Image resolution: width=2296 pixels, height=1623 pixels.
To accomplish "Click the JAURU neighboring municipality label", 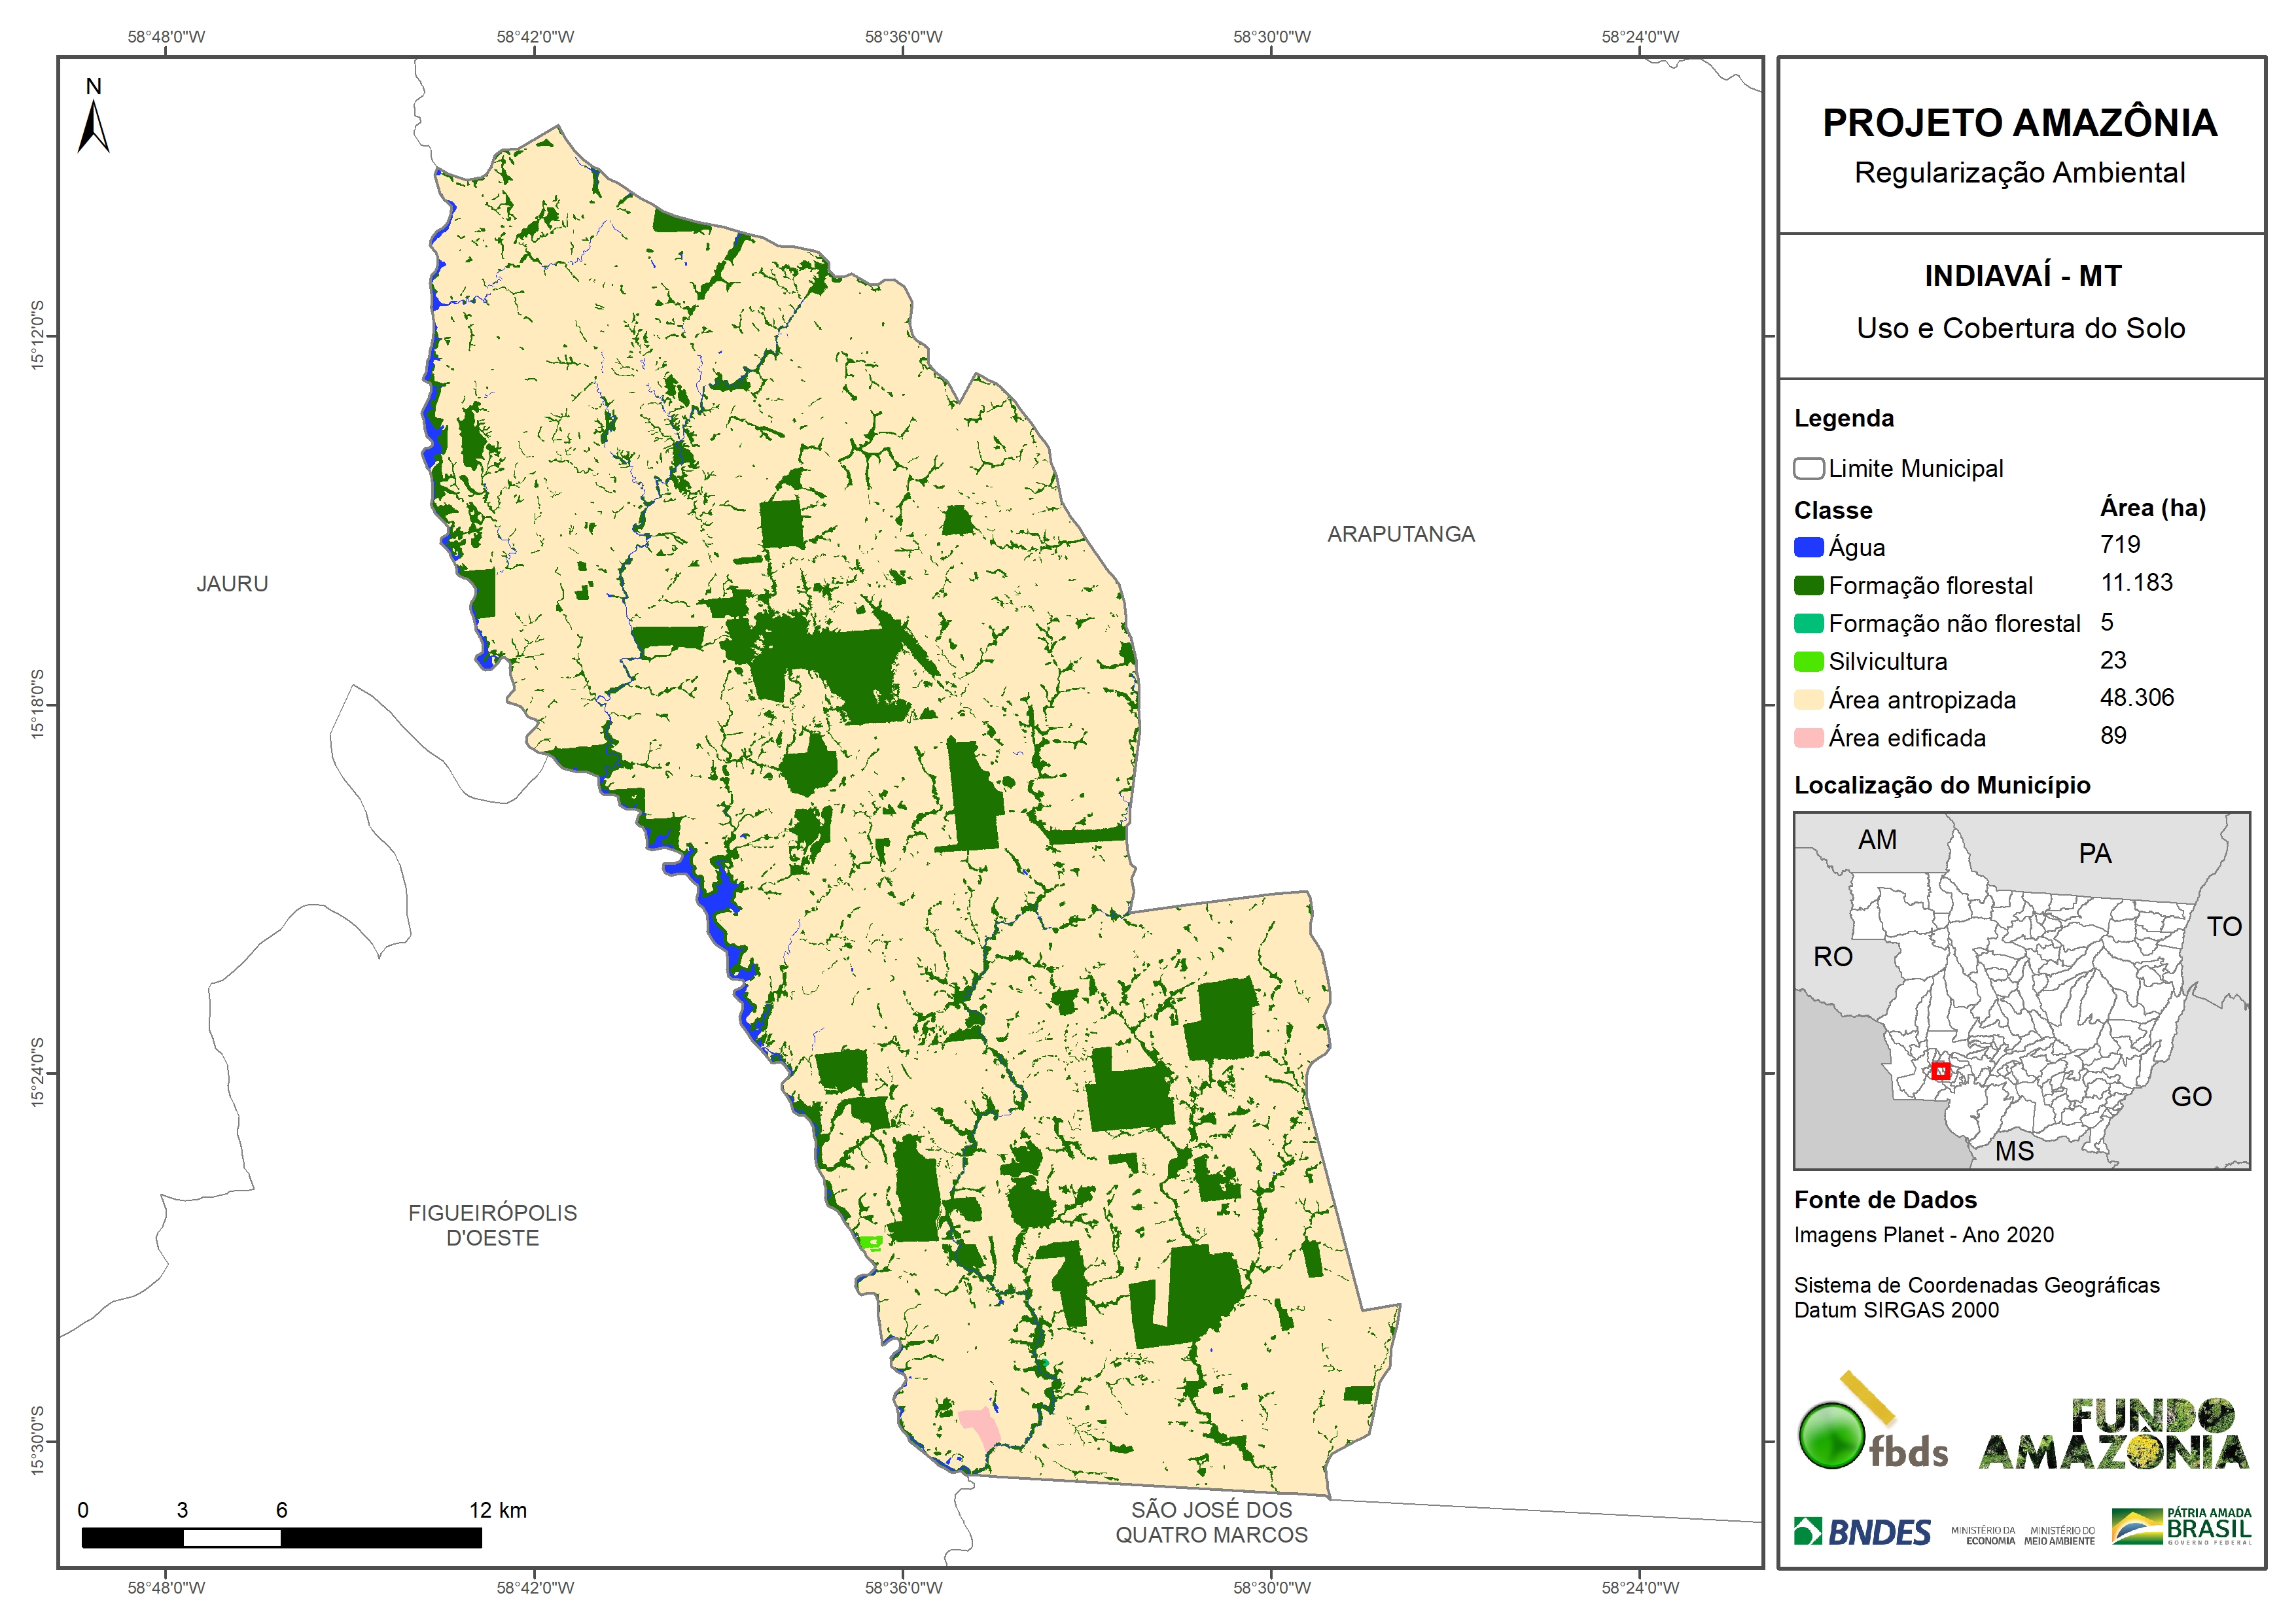I will tap(232, 584).
